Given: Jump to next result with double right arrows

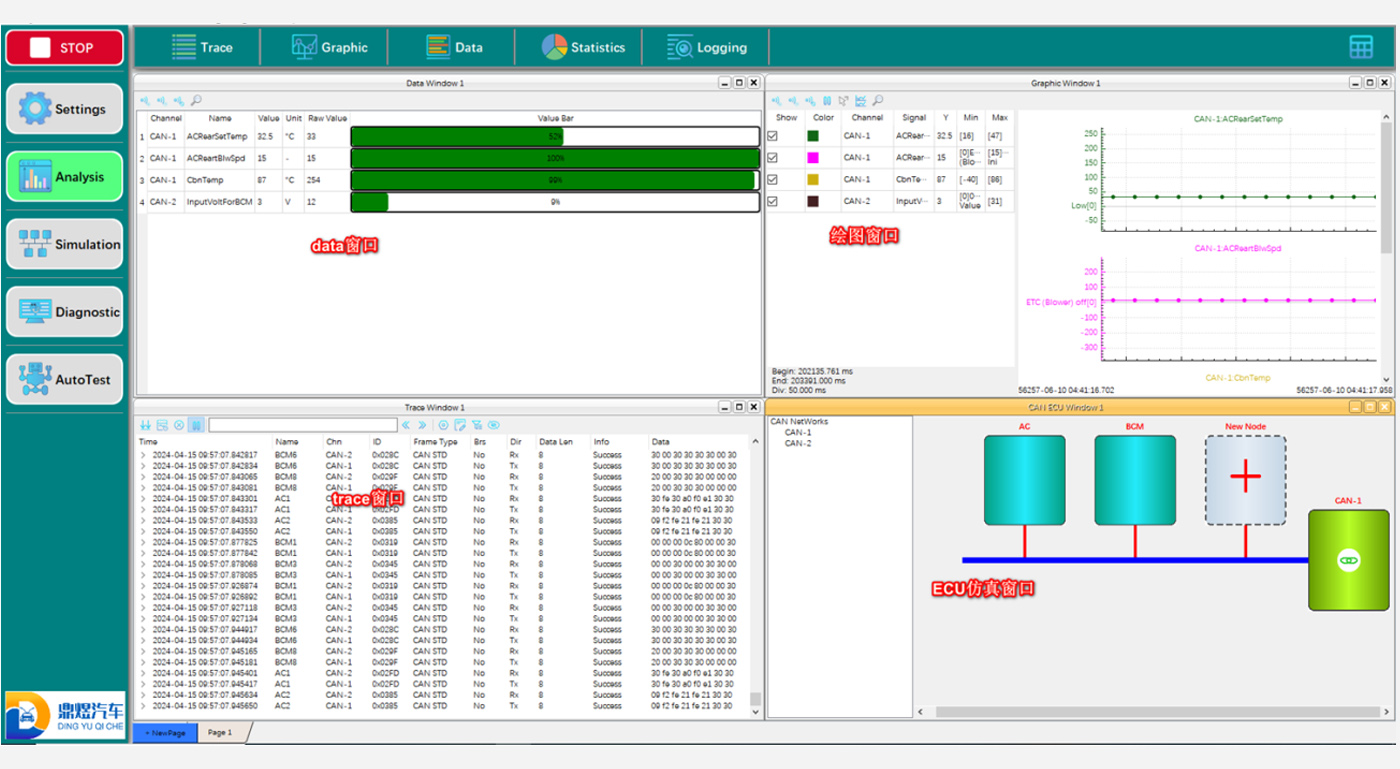Looking at the screenshot, I should click(x=422, y=425).
